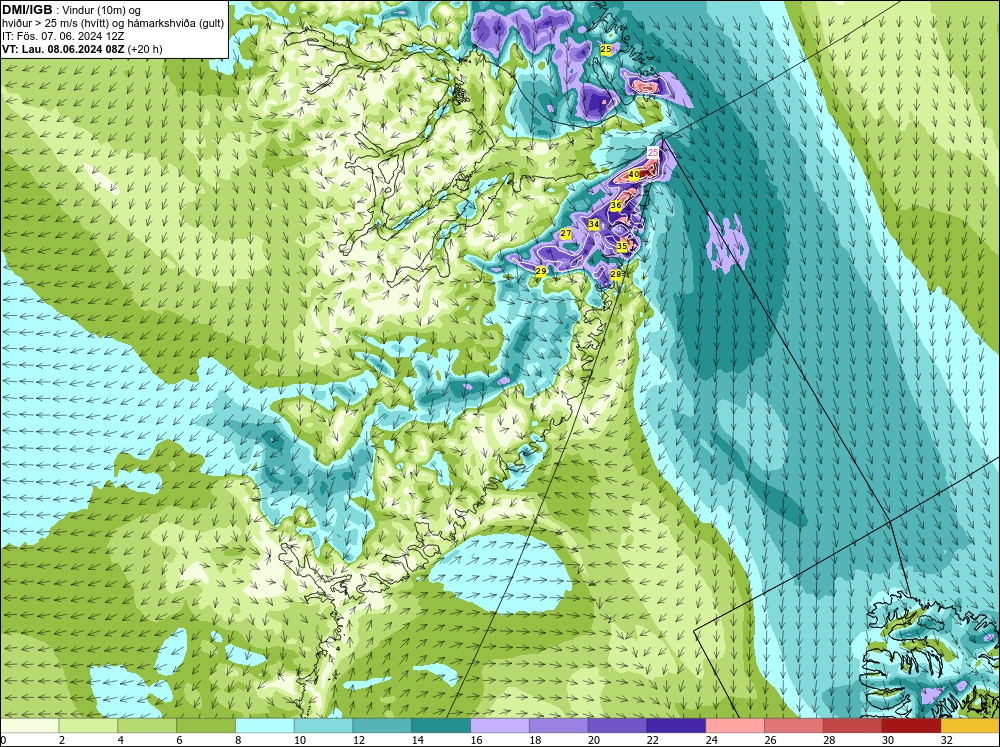Screen dimensions: 1000x747
Task: Select the yellow-boxed 25 gust label
Action: [x=606, y=49]
